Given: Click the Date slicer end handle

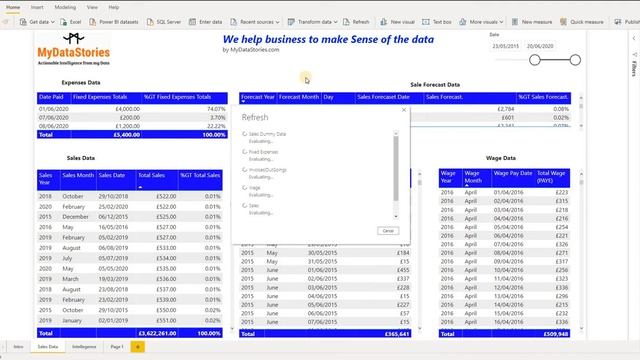Looking at the screenshot, I should 575,60.
